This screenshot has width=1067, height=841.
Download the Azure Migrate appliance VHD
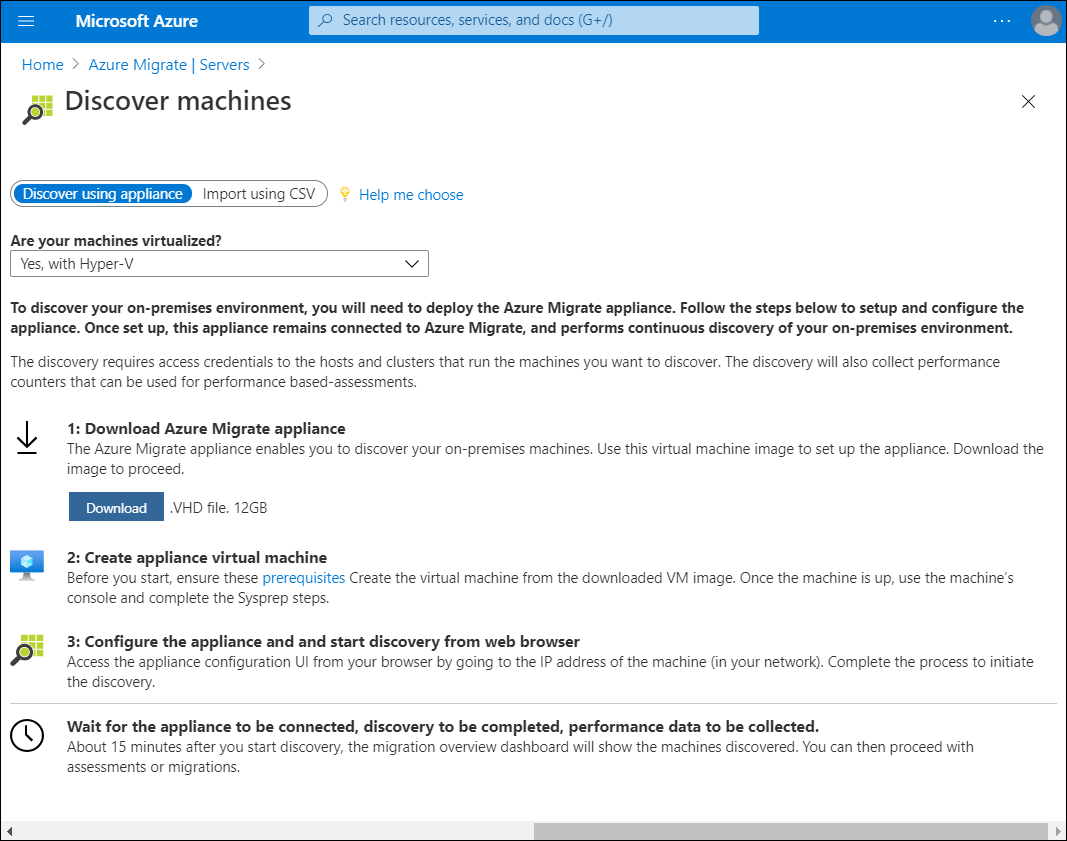coord(116,507)
